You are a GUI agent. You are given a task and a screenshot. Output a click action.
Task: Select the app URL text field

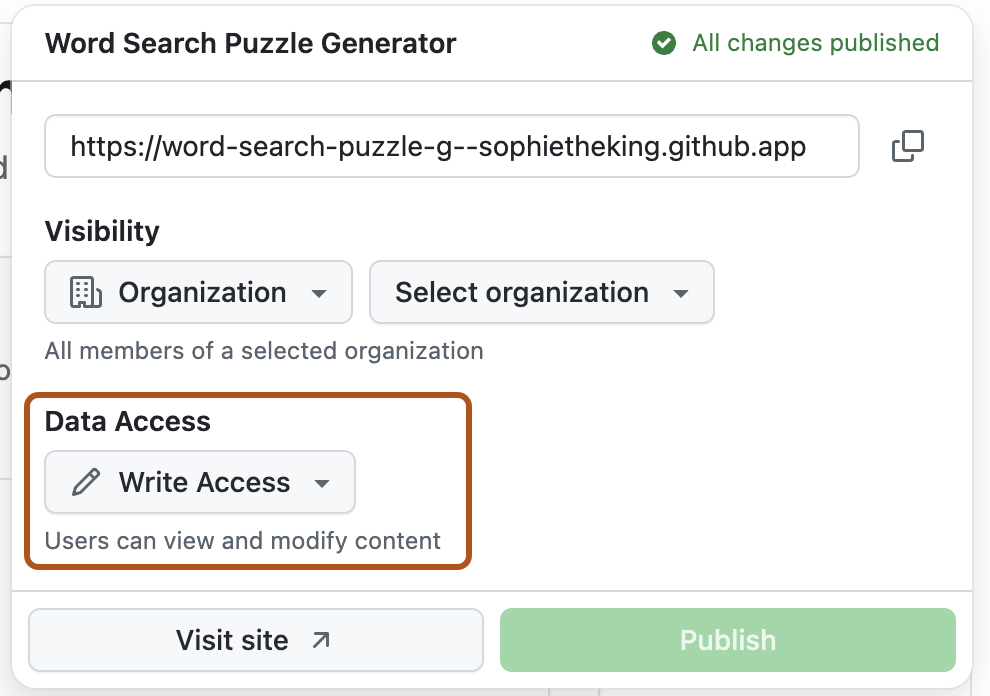coord(450,146)
